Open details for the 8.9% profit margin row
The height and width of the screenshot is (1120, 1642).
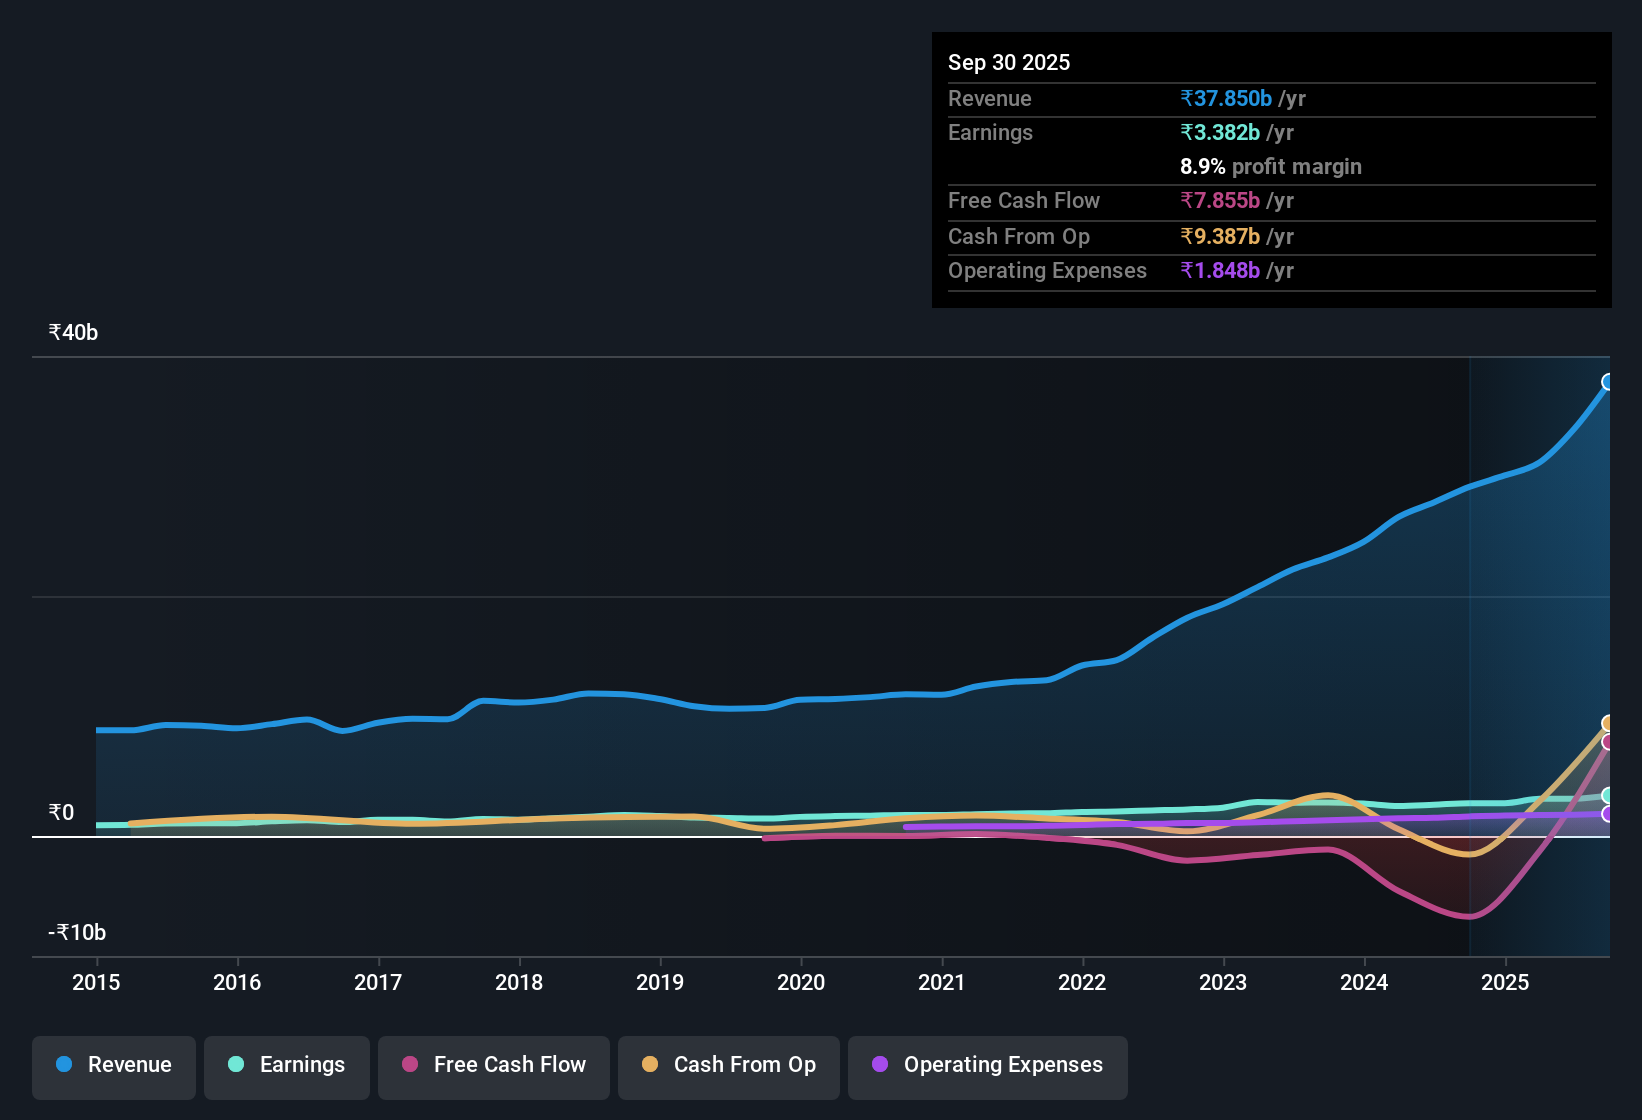[x=1271, y=166]
